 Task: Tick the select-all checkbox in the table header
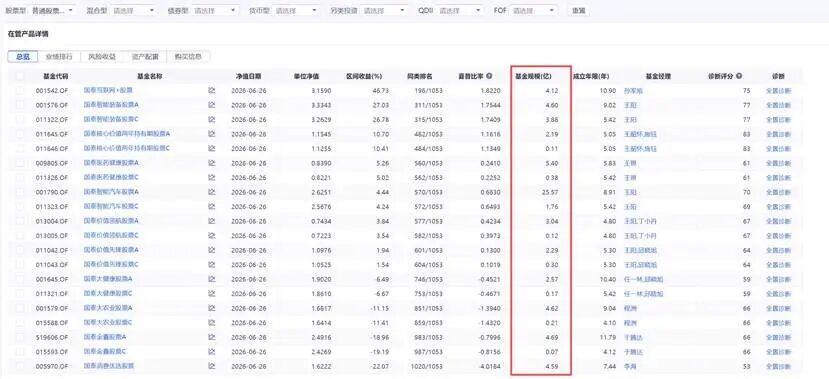(20, 76)
